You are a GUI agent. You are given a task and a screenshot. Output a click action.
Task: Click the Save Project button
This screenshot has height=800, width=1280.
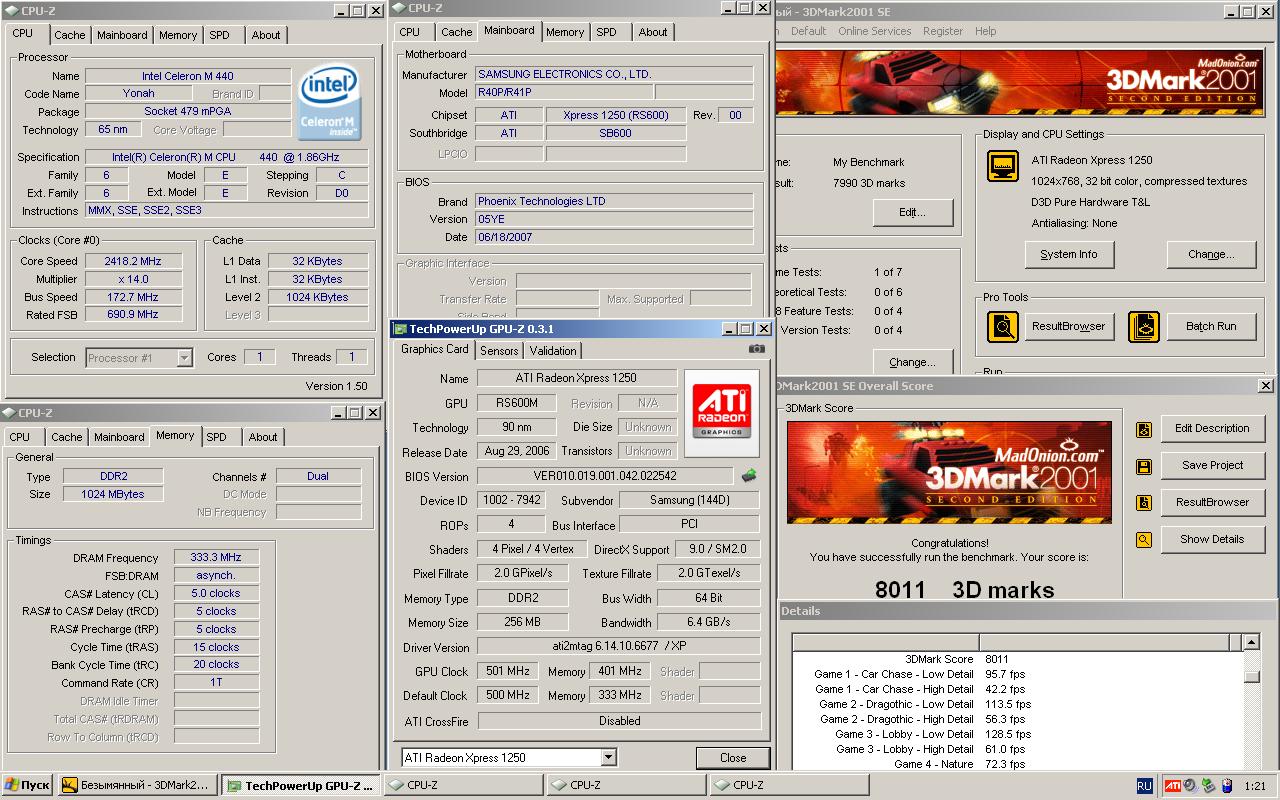1212,466
